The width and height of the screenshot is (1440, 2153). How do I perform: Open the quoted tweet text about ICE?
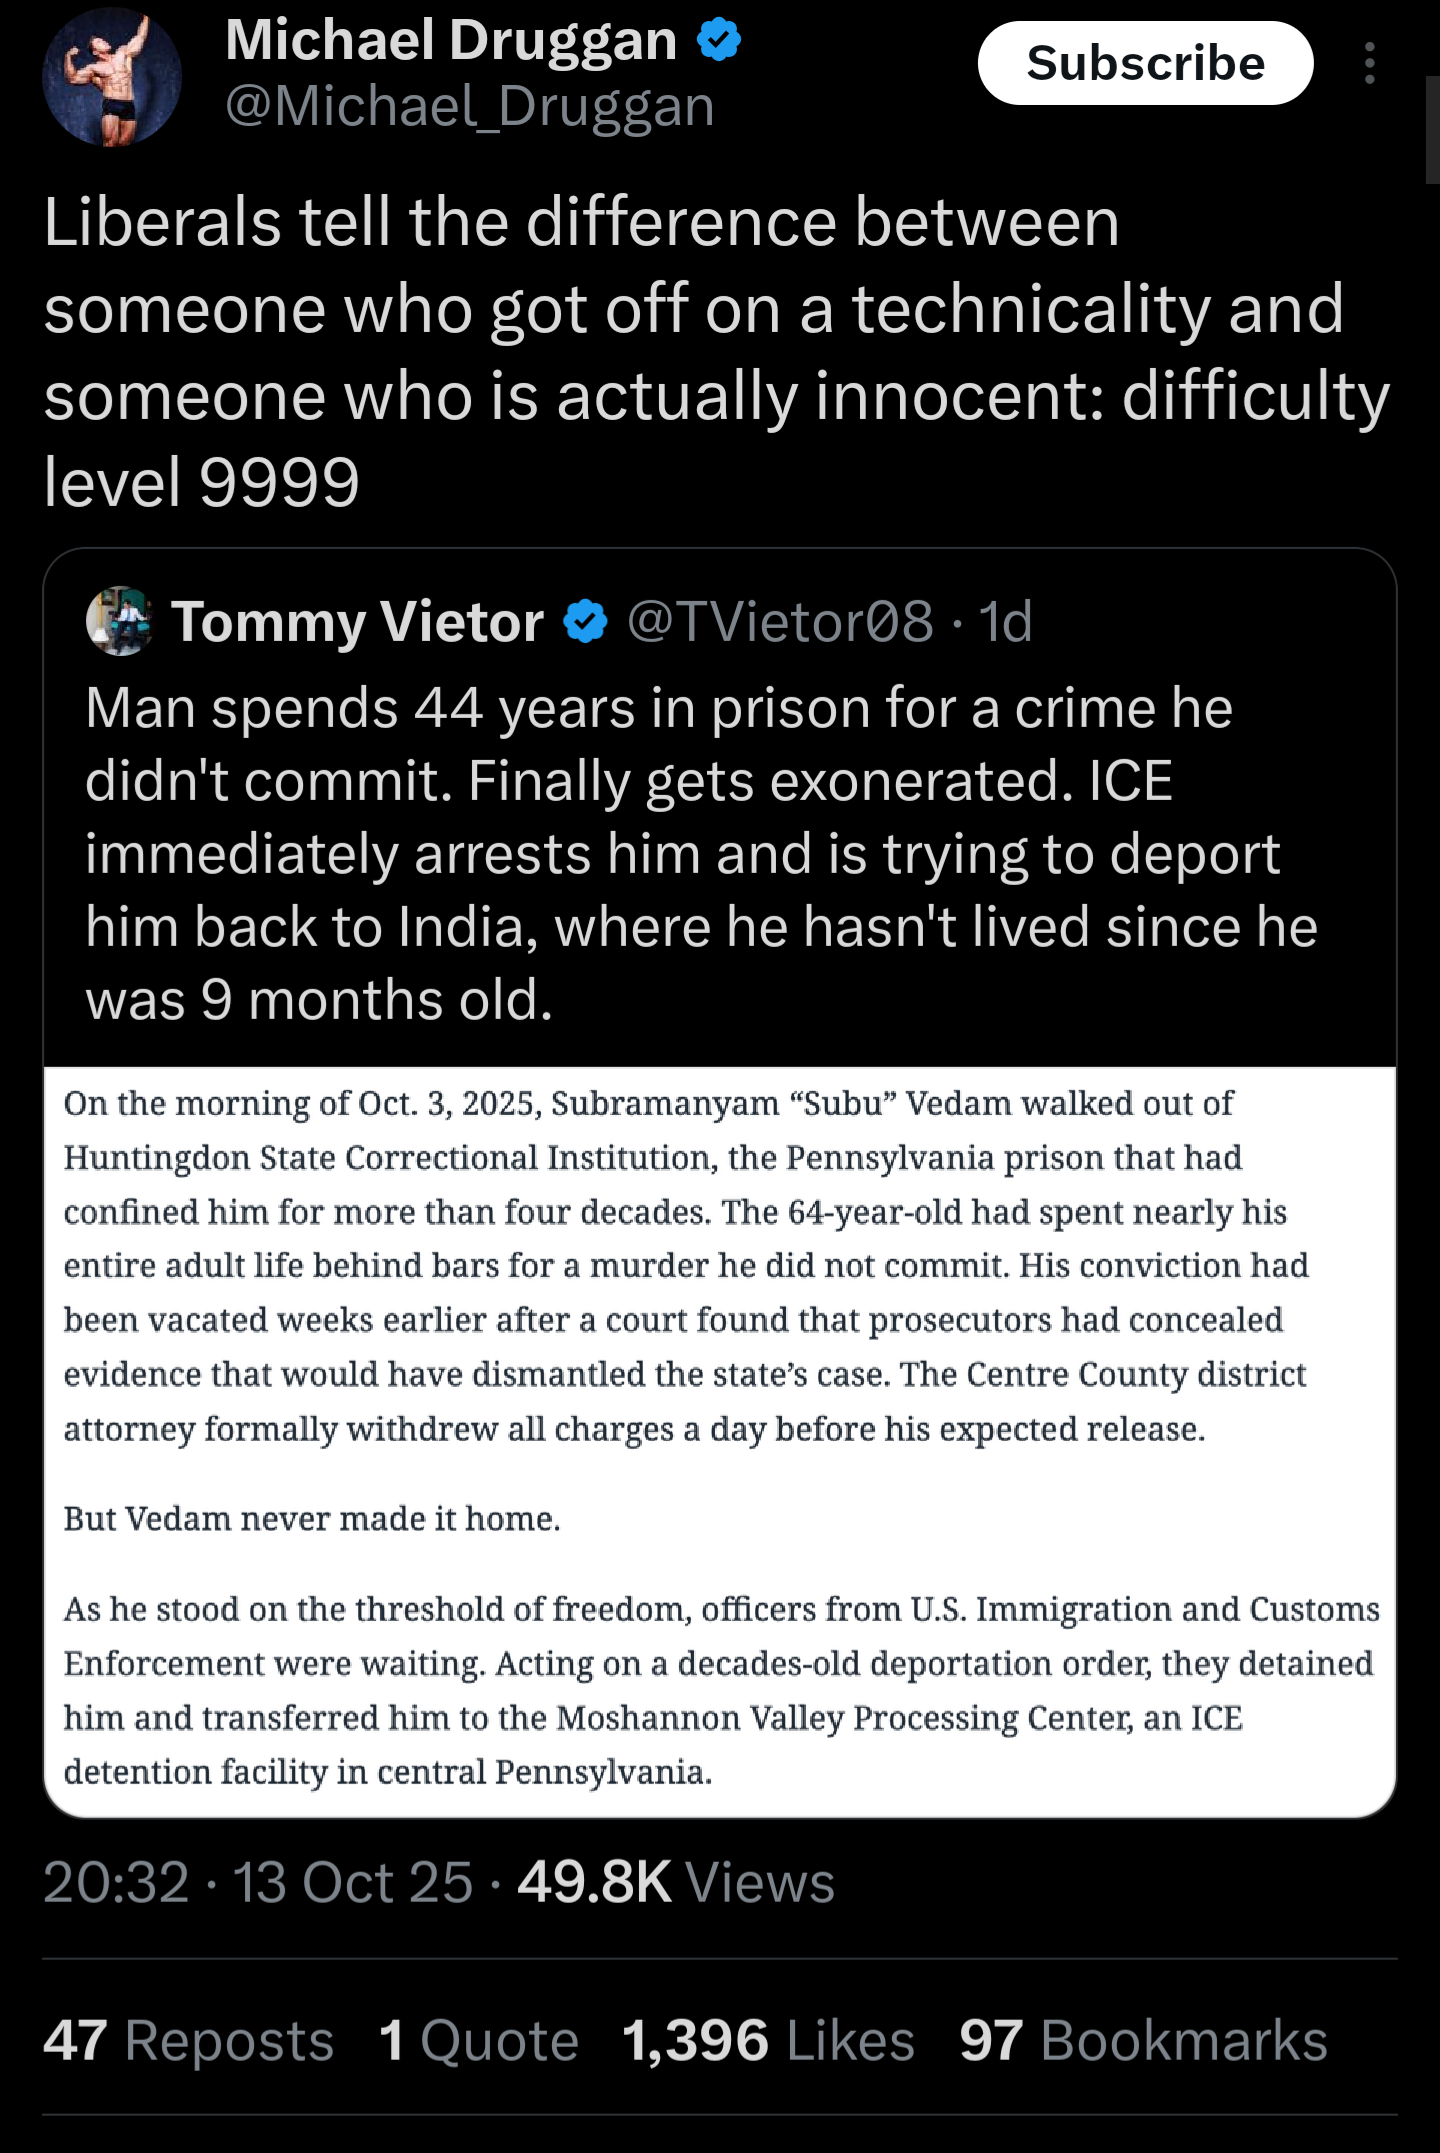[x=700, y=853]
